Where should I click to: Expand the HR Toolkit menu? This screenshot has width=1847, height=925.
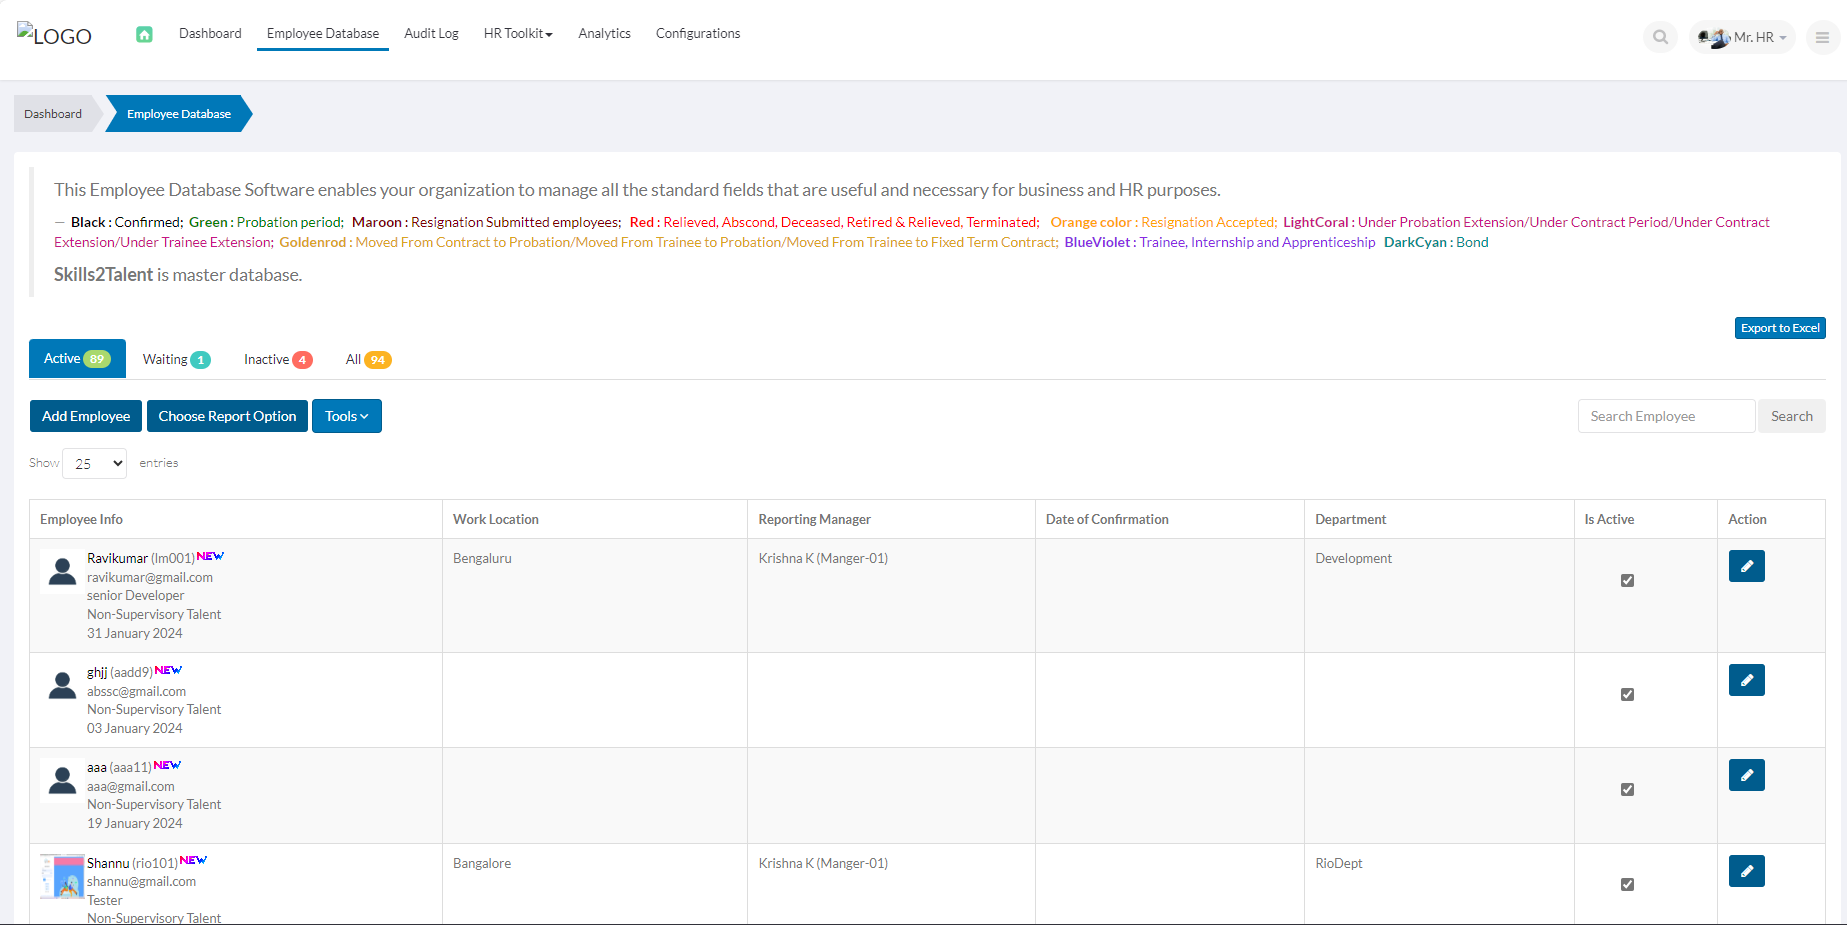518,33
